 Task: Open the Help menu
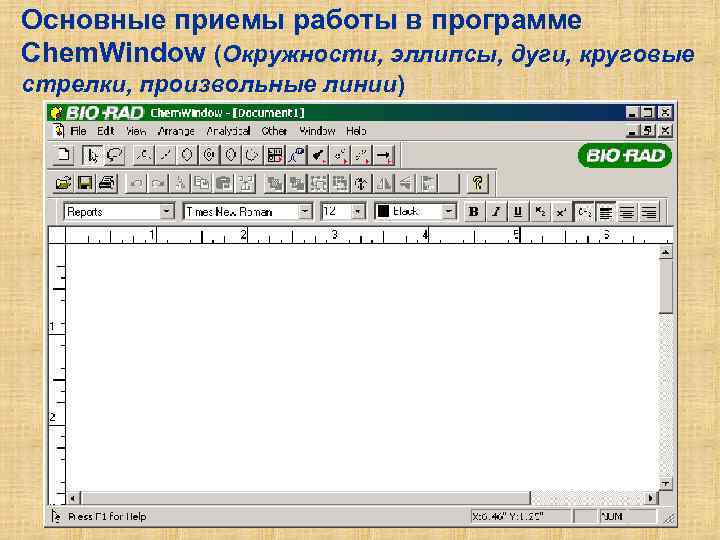click(356, 131)
